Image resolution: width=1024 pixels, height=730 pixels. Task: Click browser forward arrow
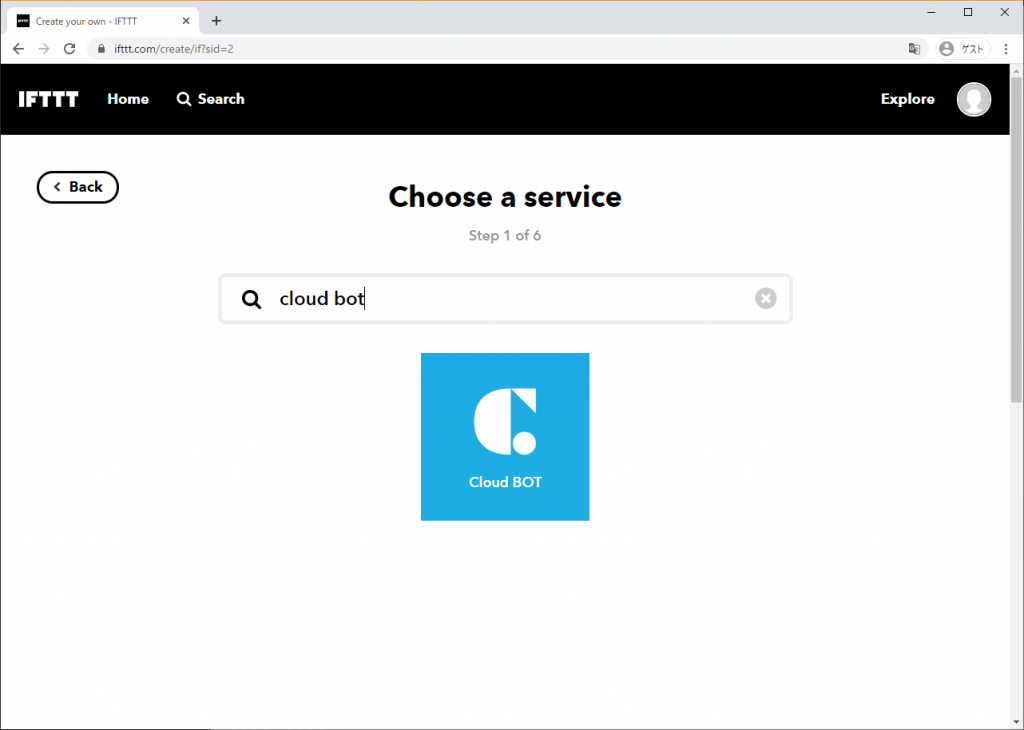click(x=44, y=49)
